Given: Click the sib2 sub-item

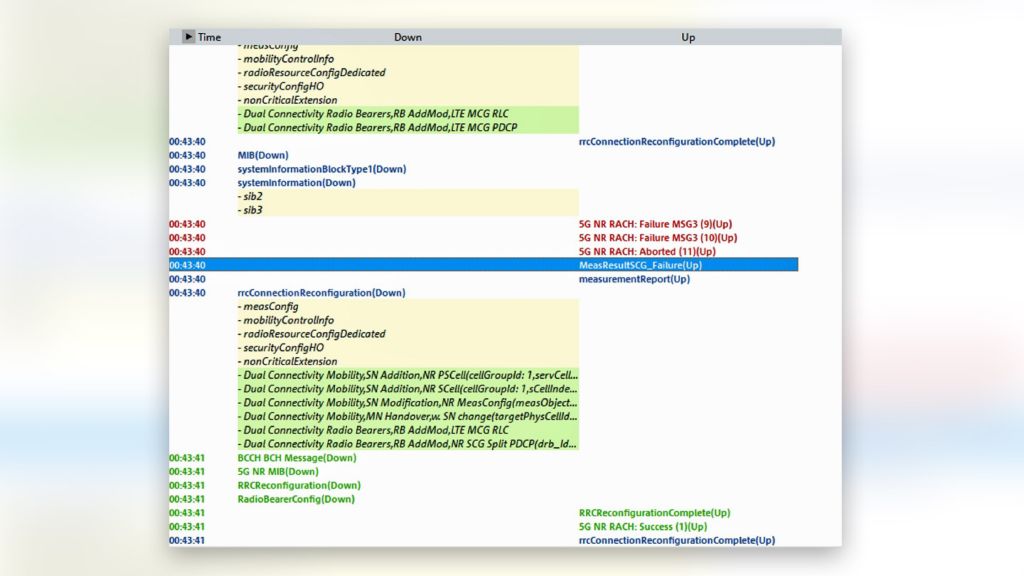Looking at the screenshot, I should click(252, 196).
